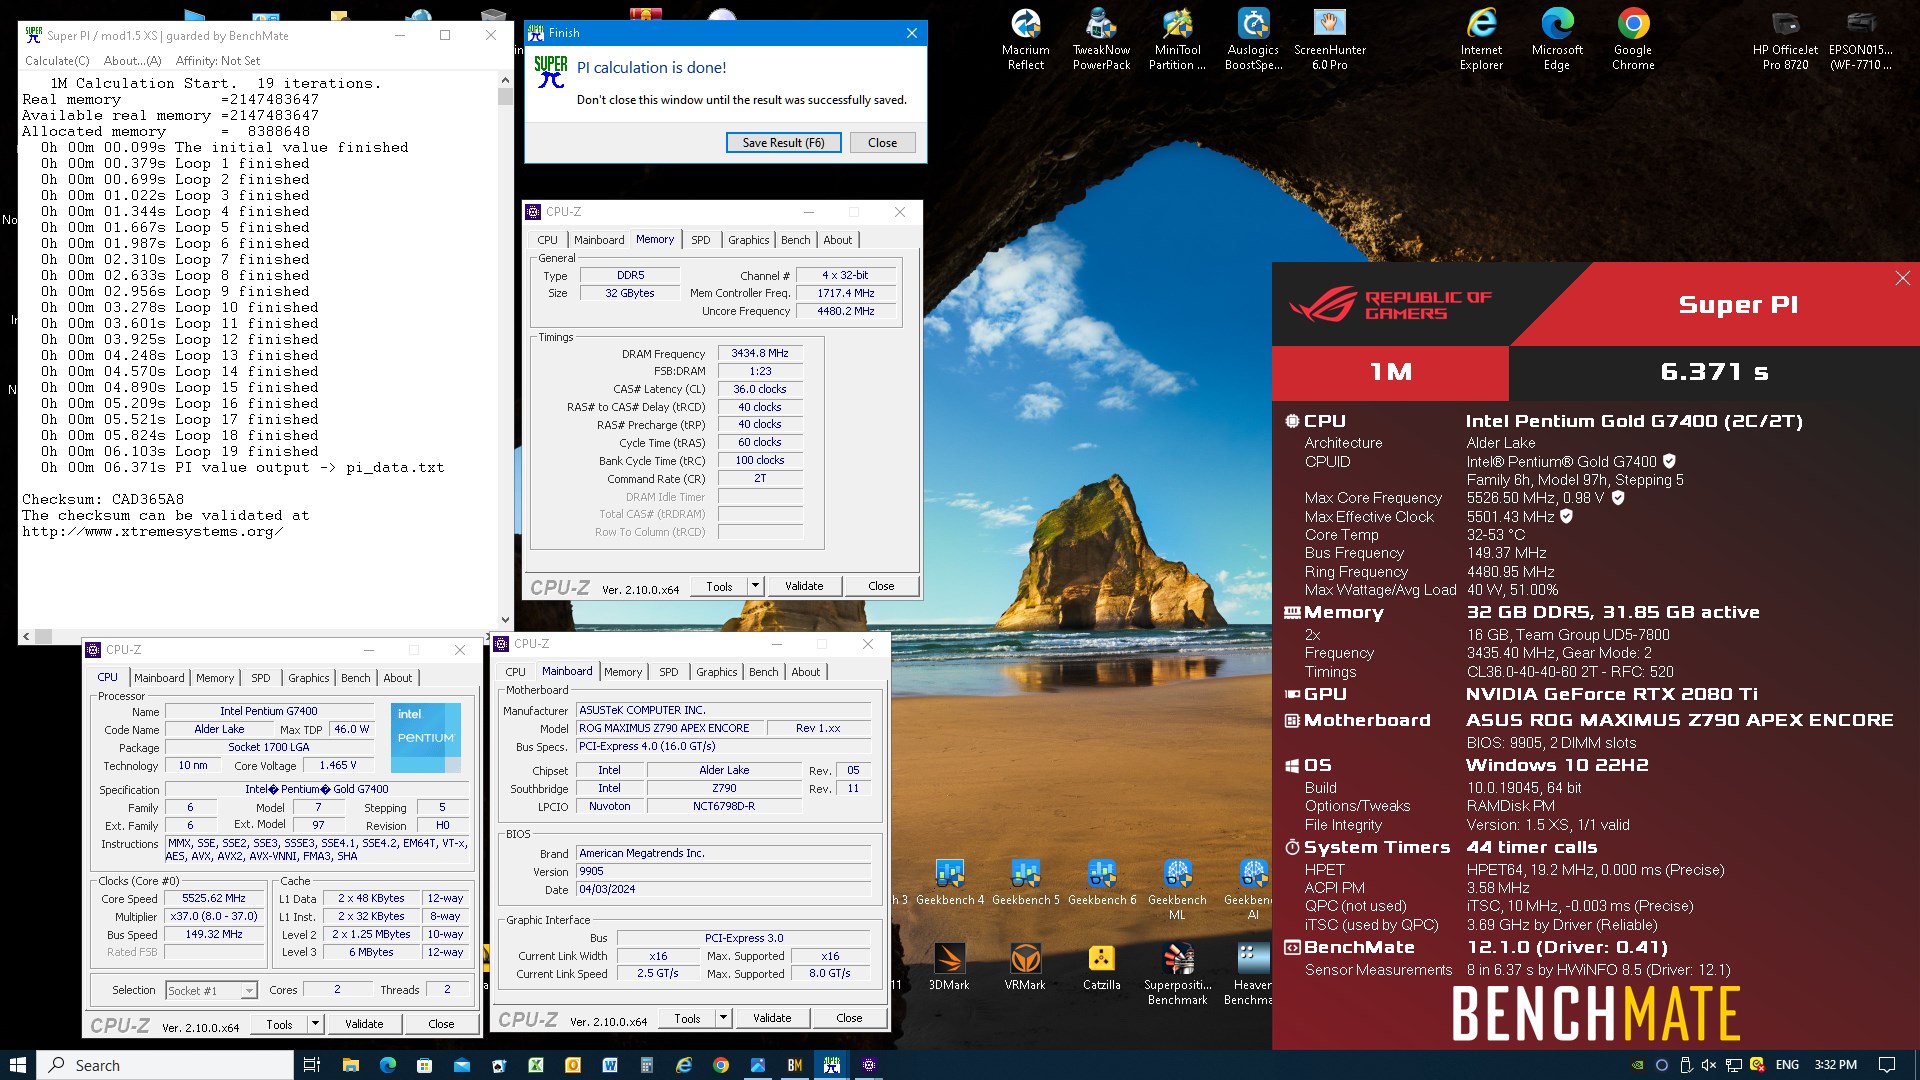Open Calculator from the taskbar
The height and width of the screenshot is (1080, 1920).
click(647, 1065)
